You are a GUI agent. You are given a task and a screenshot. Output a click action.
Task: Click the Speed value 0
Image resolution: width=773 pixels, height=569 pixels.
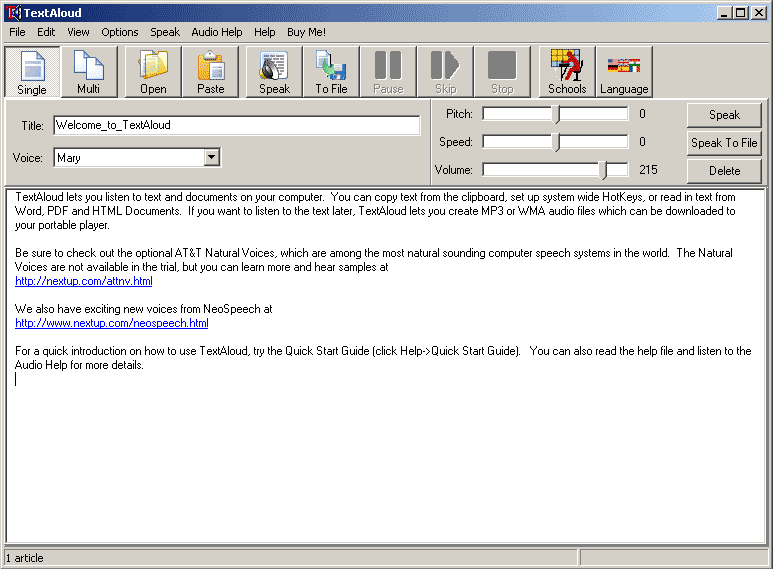tap(642, 142)
